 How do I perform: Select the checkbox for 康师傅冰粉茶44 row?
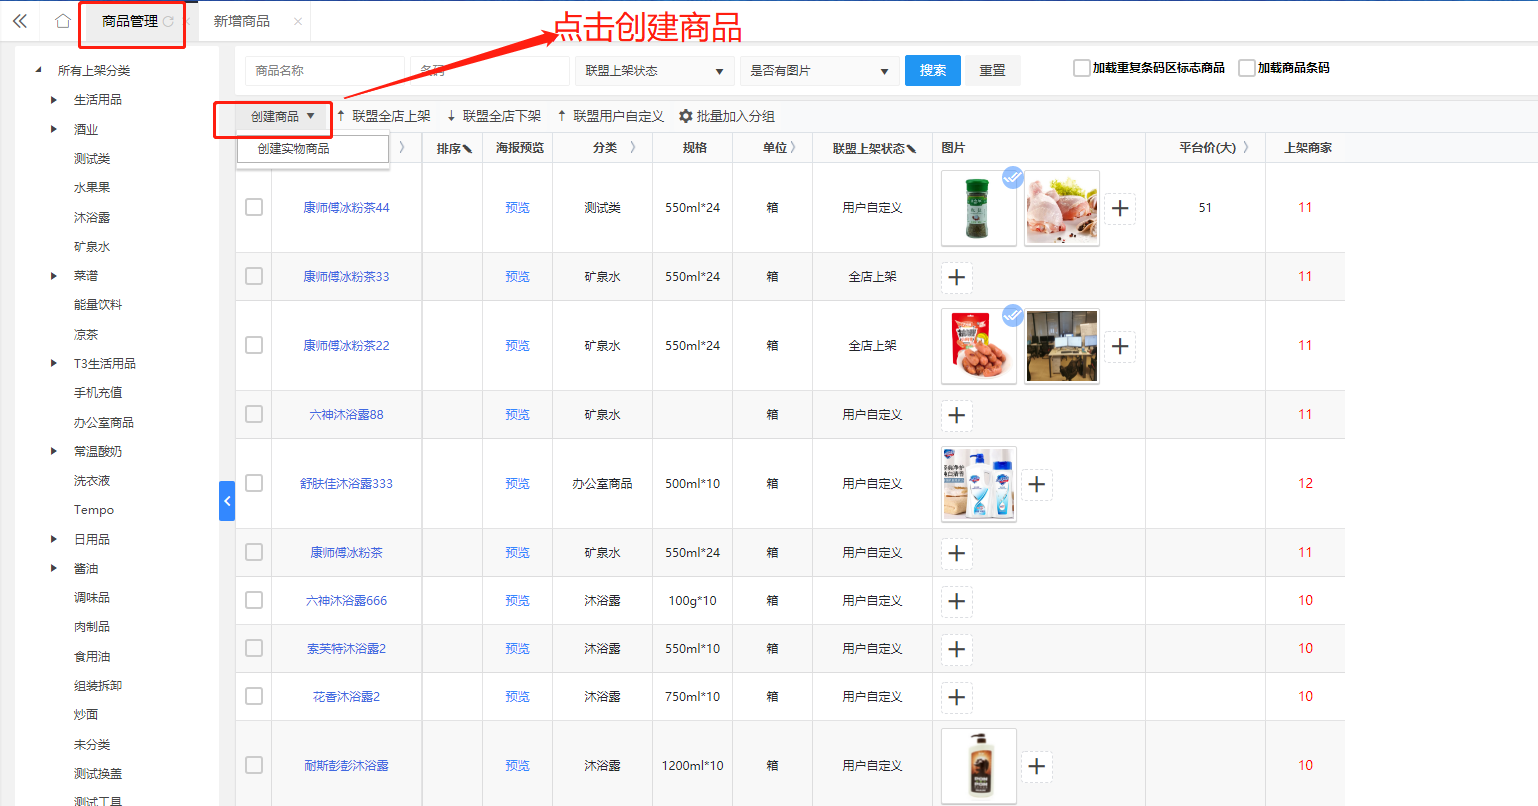click(x=254, y=207)
